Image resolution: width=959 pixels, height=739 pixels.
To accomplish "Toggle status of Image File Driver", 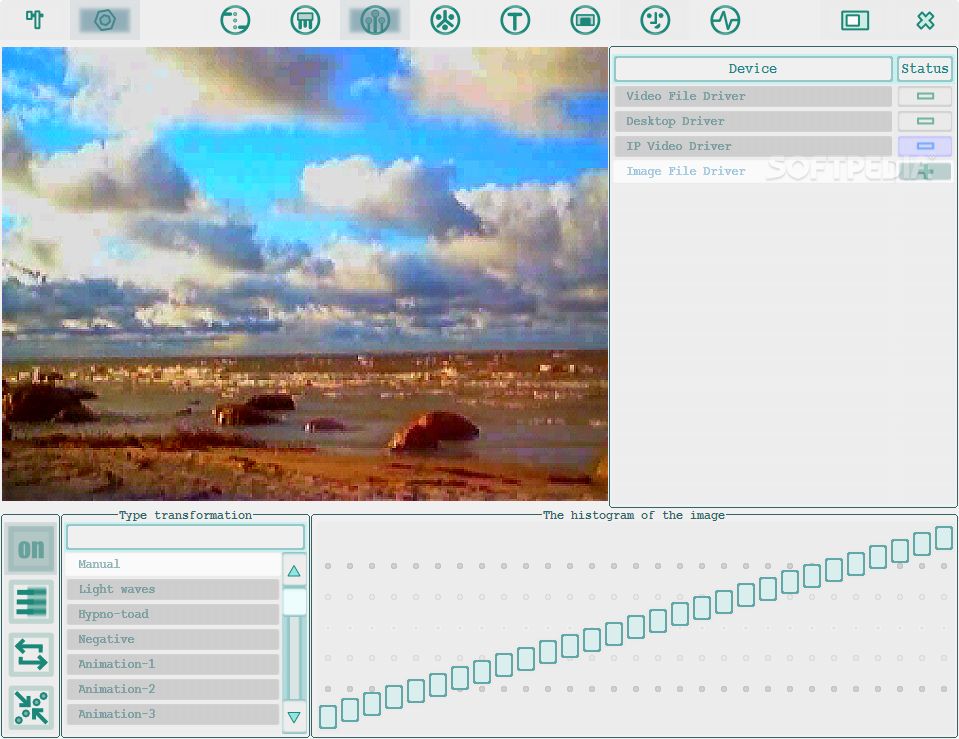I will tap(925, 171).
